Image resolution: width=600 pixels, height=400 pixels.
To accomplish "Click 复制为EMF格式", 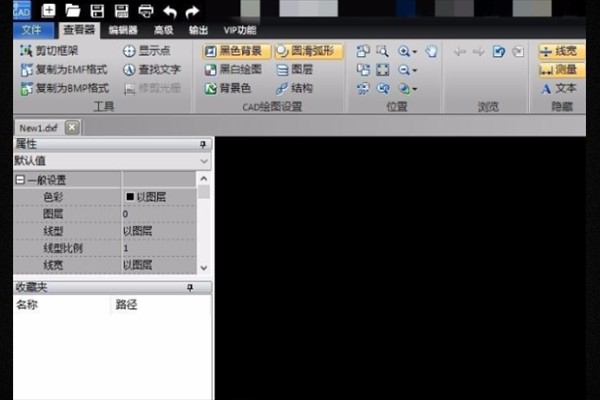I will 64,70.
